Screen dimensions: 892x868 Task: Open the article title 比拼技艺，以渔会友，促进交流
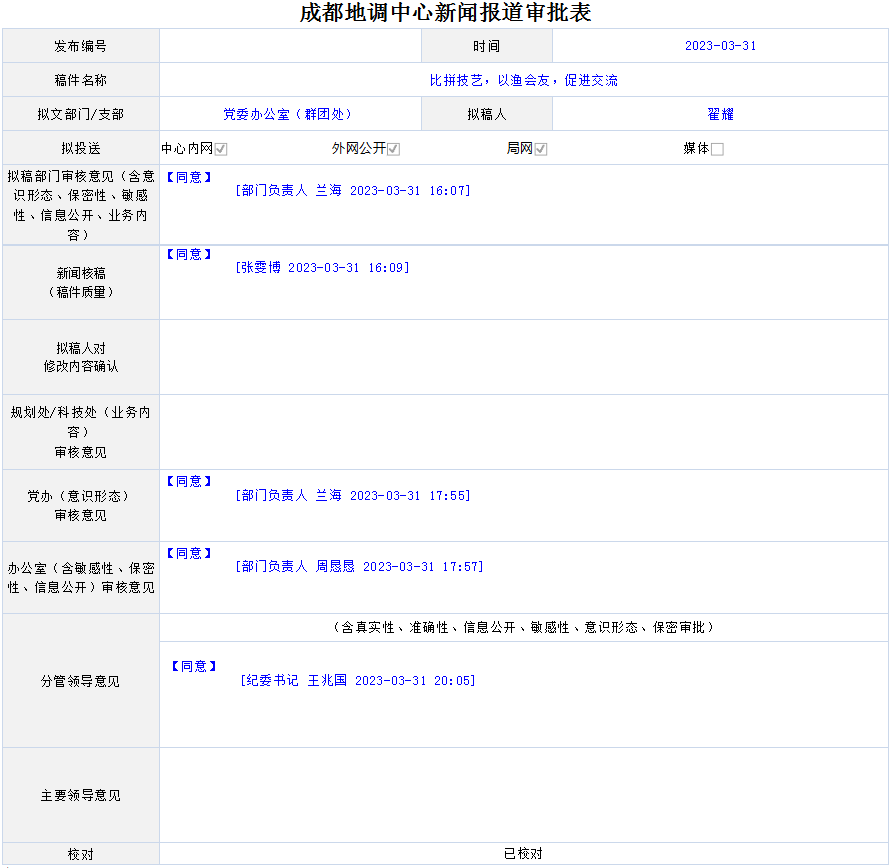[x=523, y=80]
